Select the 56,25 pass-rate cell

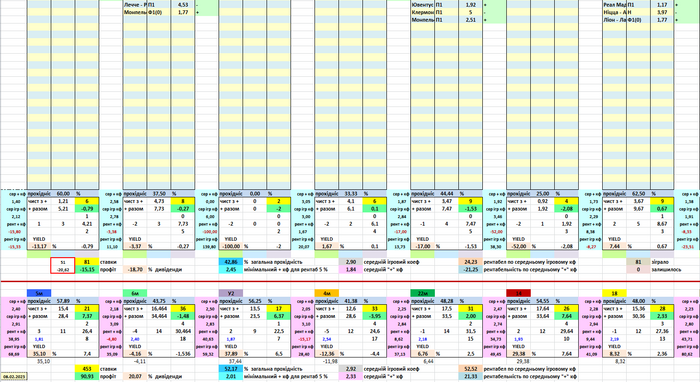click(255, 301)
